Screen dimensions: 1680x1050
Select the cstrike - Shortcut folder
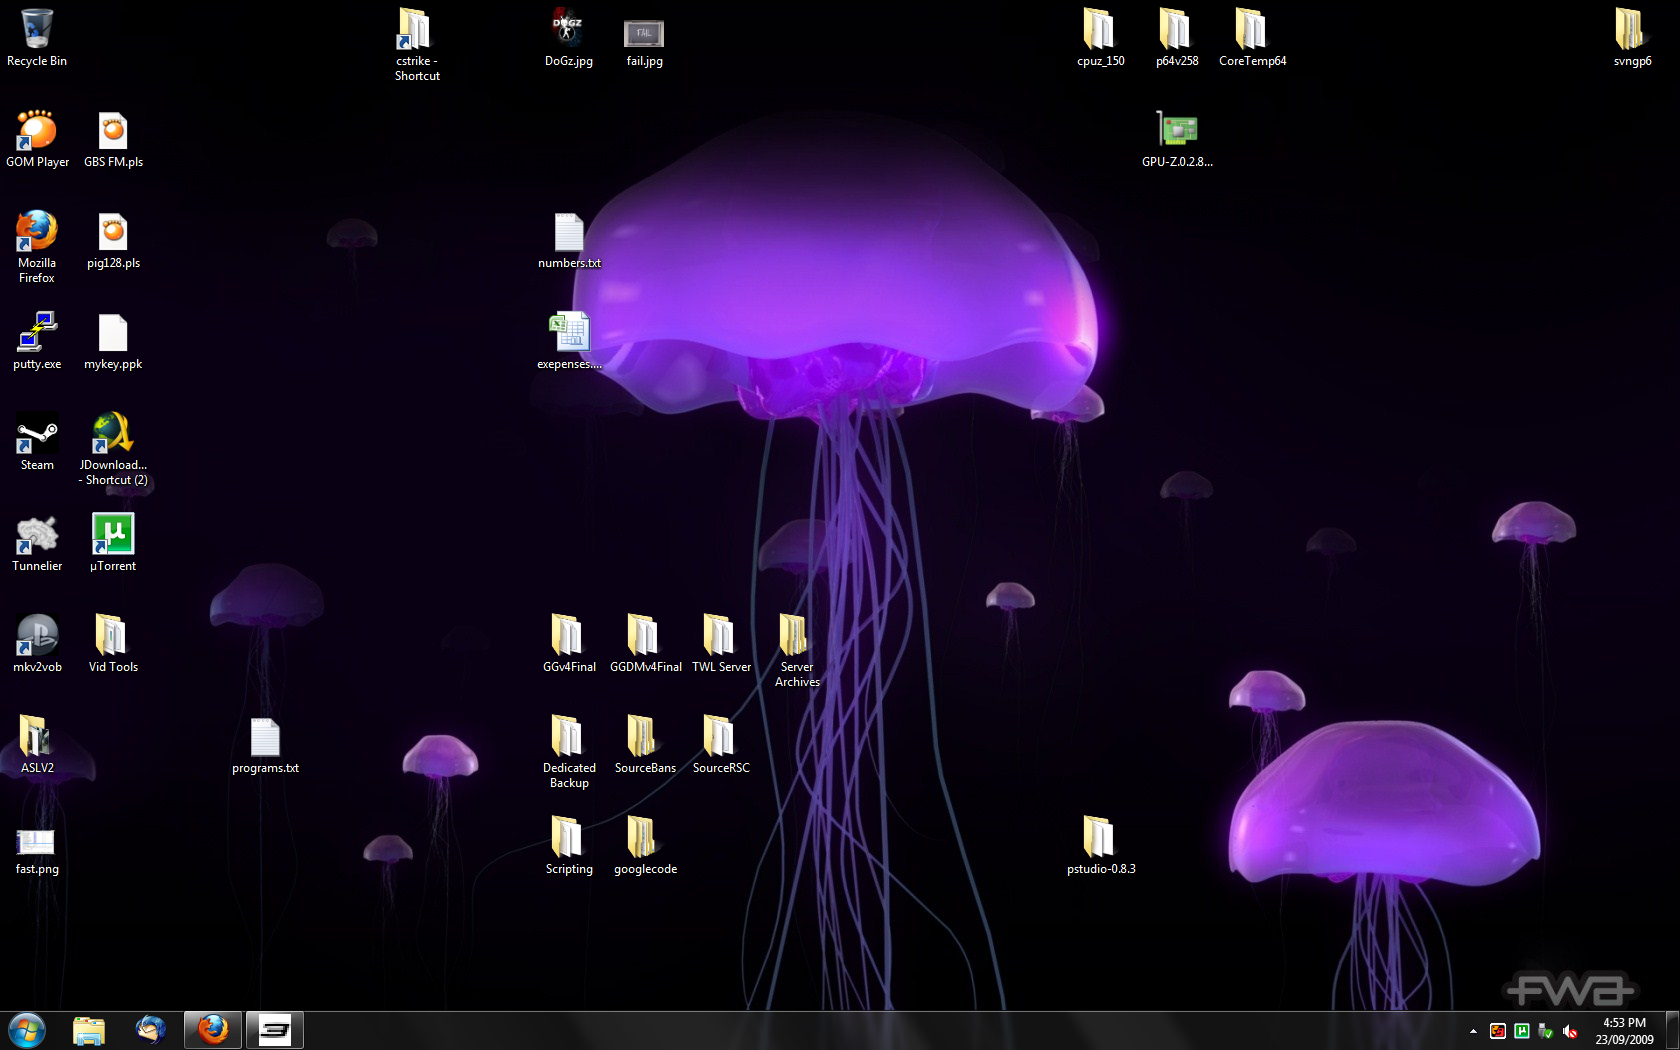(417, 45)
